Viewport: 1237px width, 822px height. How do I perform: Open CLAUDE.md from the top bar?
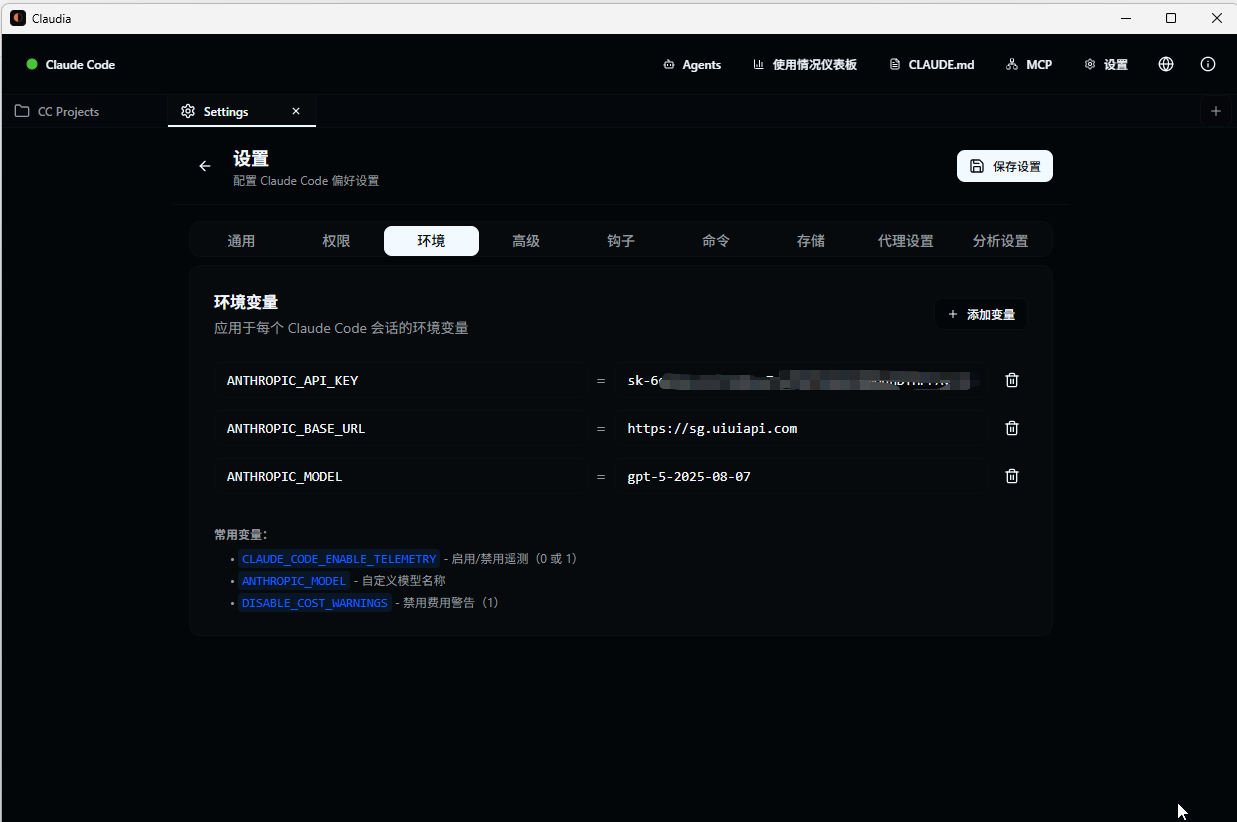point(931,64)
